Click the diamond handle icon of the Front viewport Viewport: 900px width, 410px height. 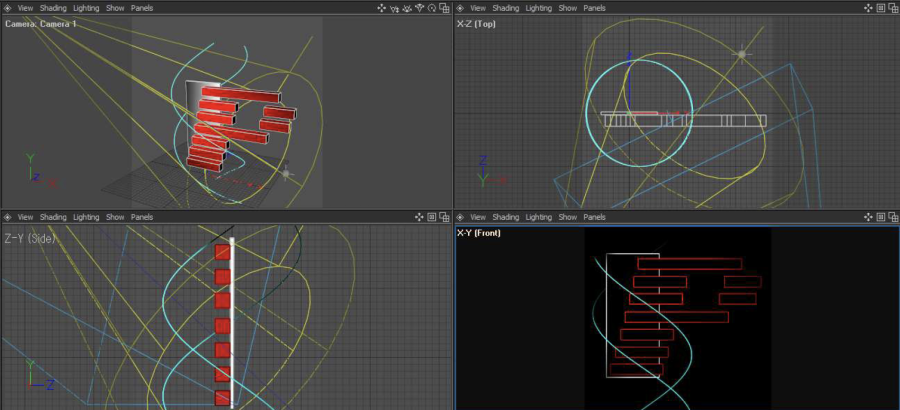[461, 217]
